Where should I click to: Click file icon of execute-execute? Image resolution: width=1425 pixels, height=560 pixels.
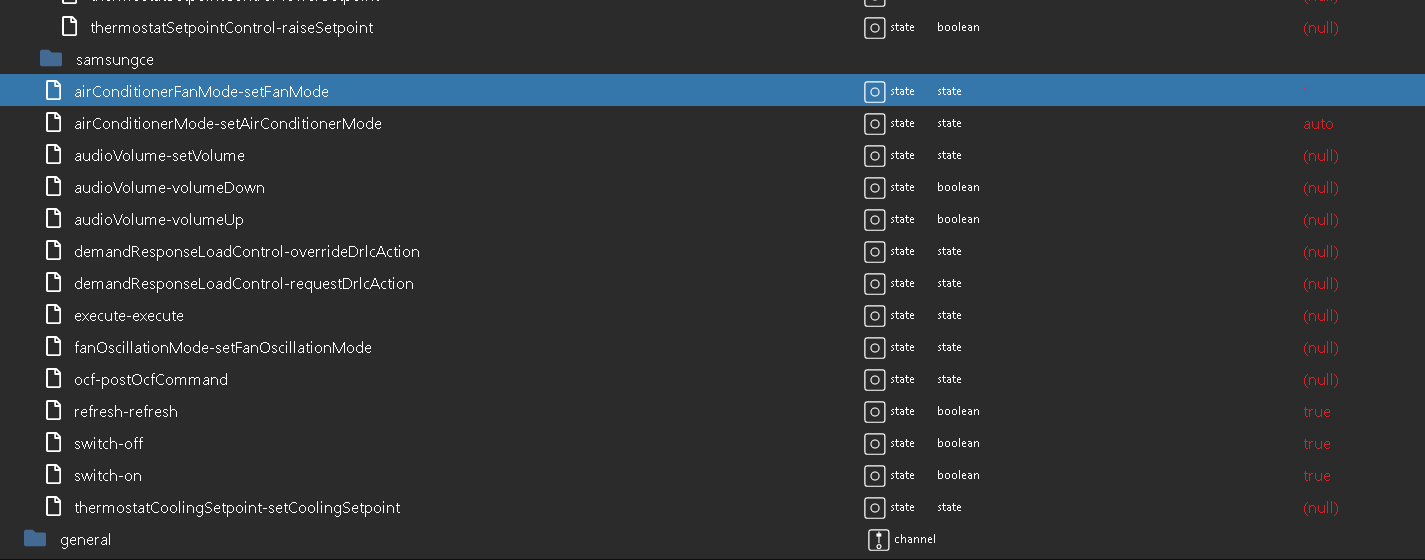(54, 315)
